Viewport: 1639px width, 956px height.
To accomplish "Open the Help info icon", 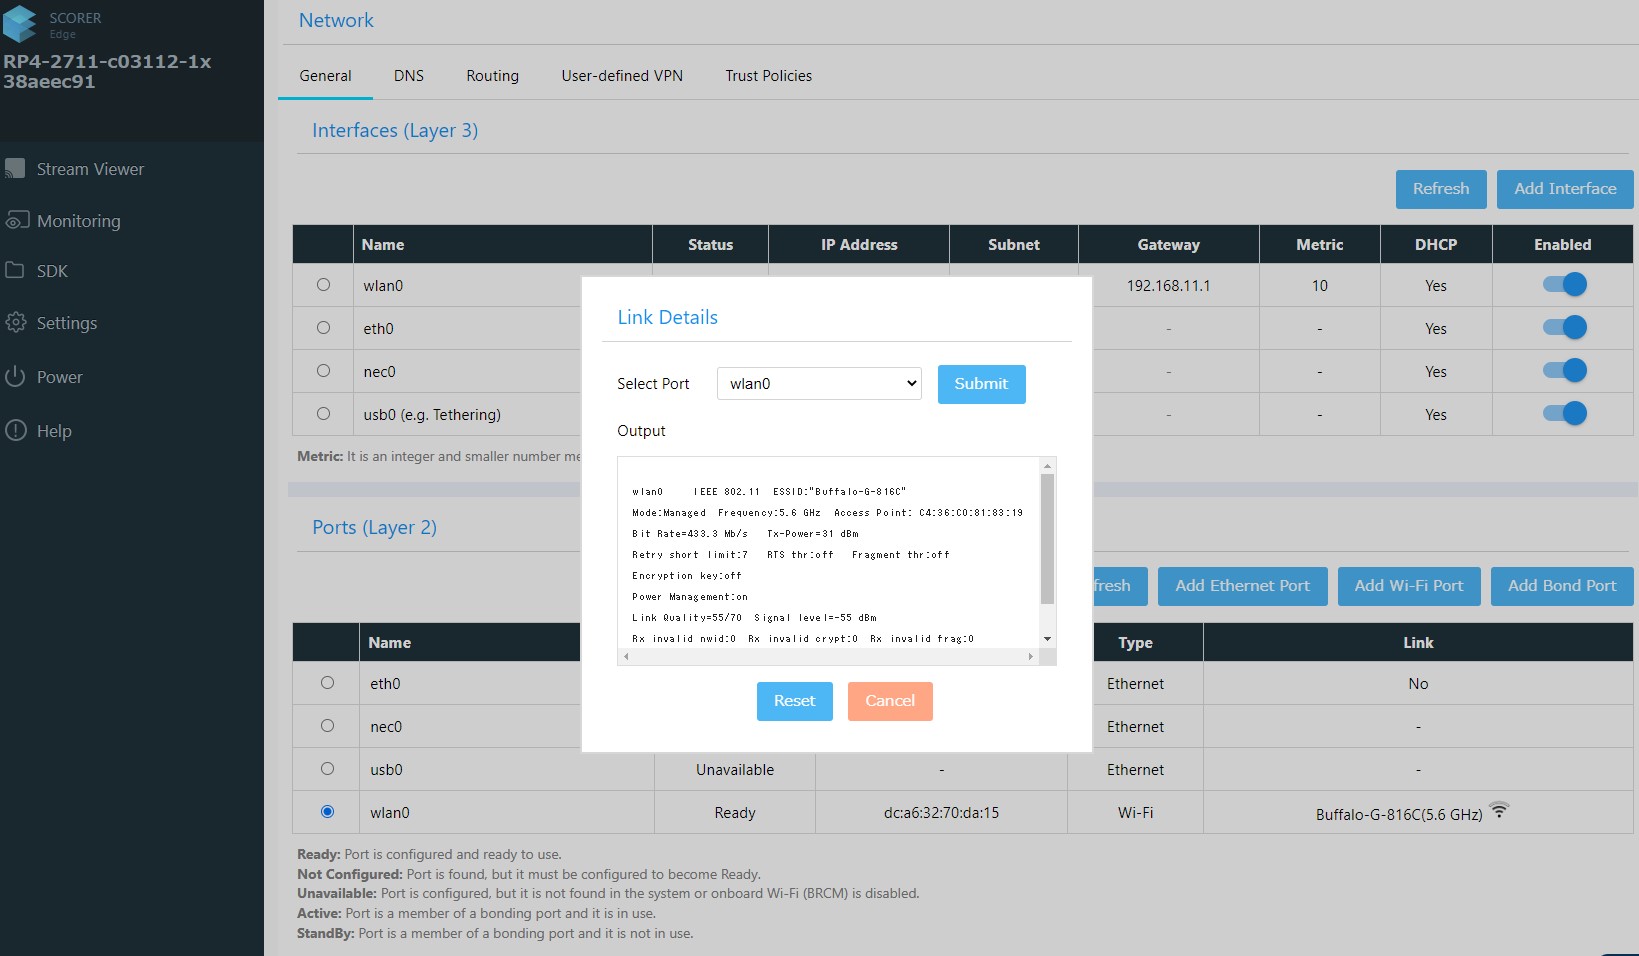I will point(15,431).
